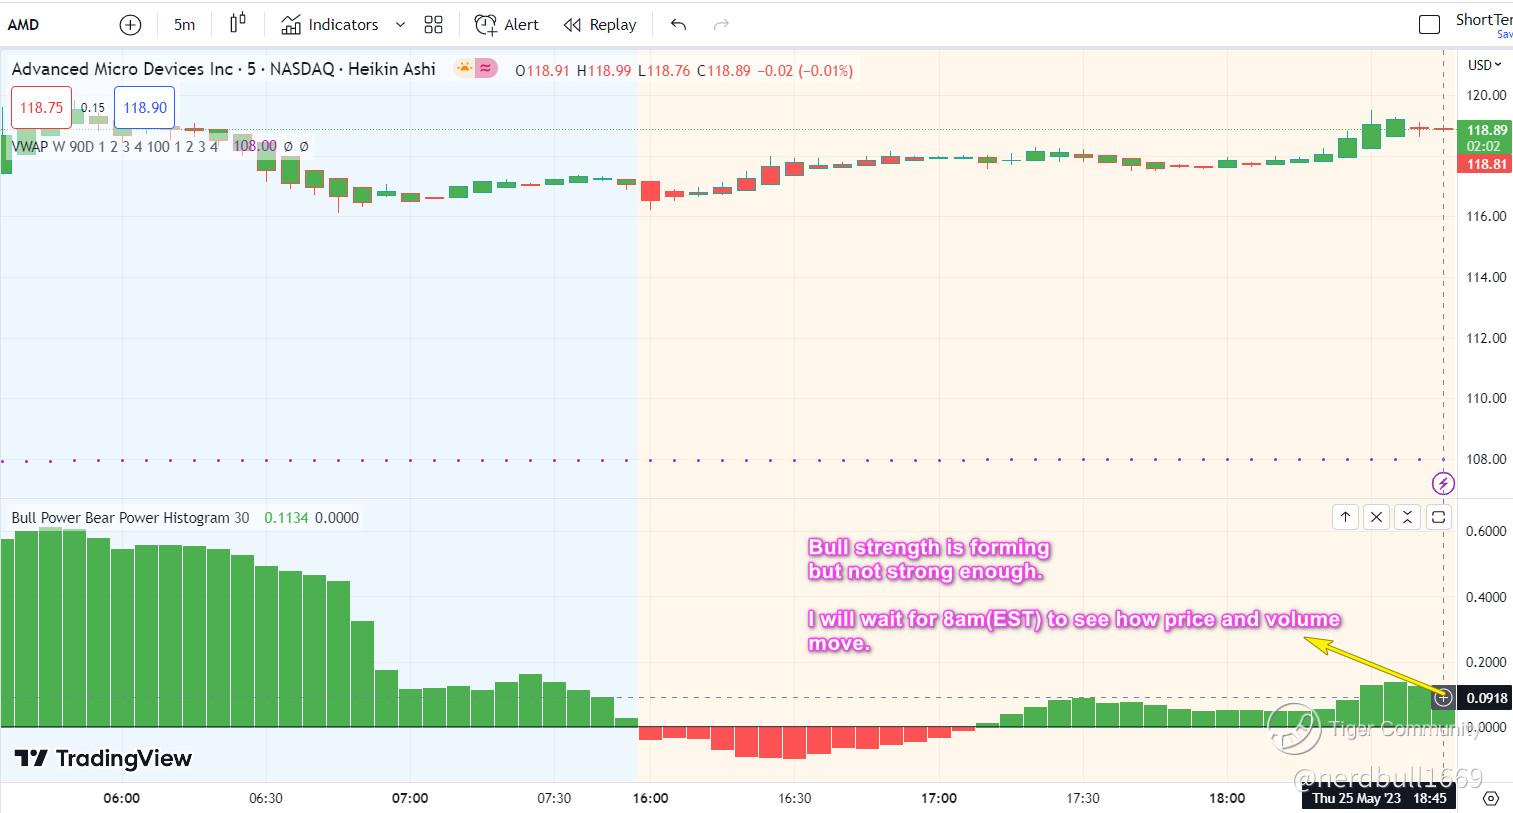
Task: Click the 118.89 current price label
Action: (1485, 130)
